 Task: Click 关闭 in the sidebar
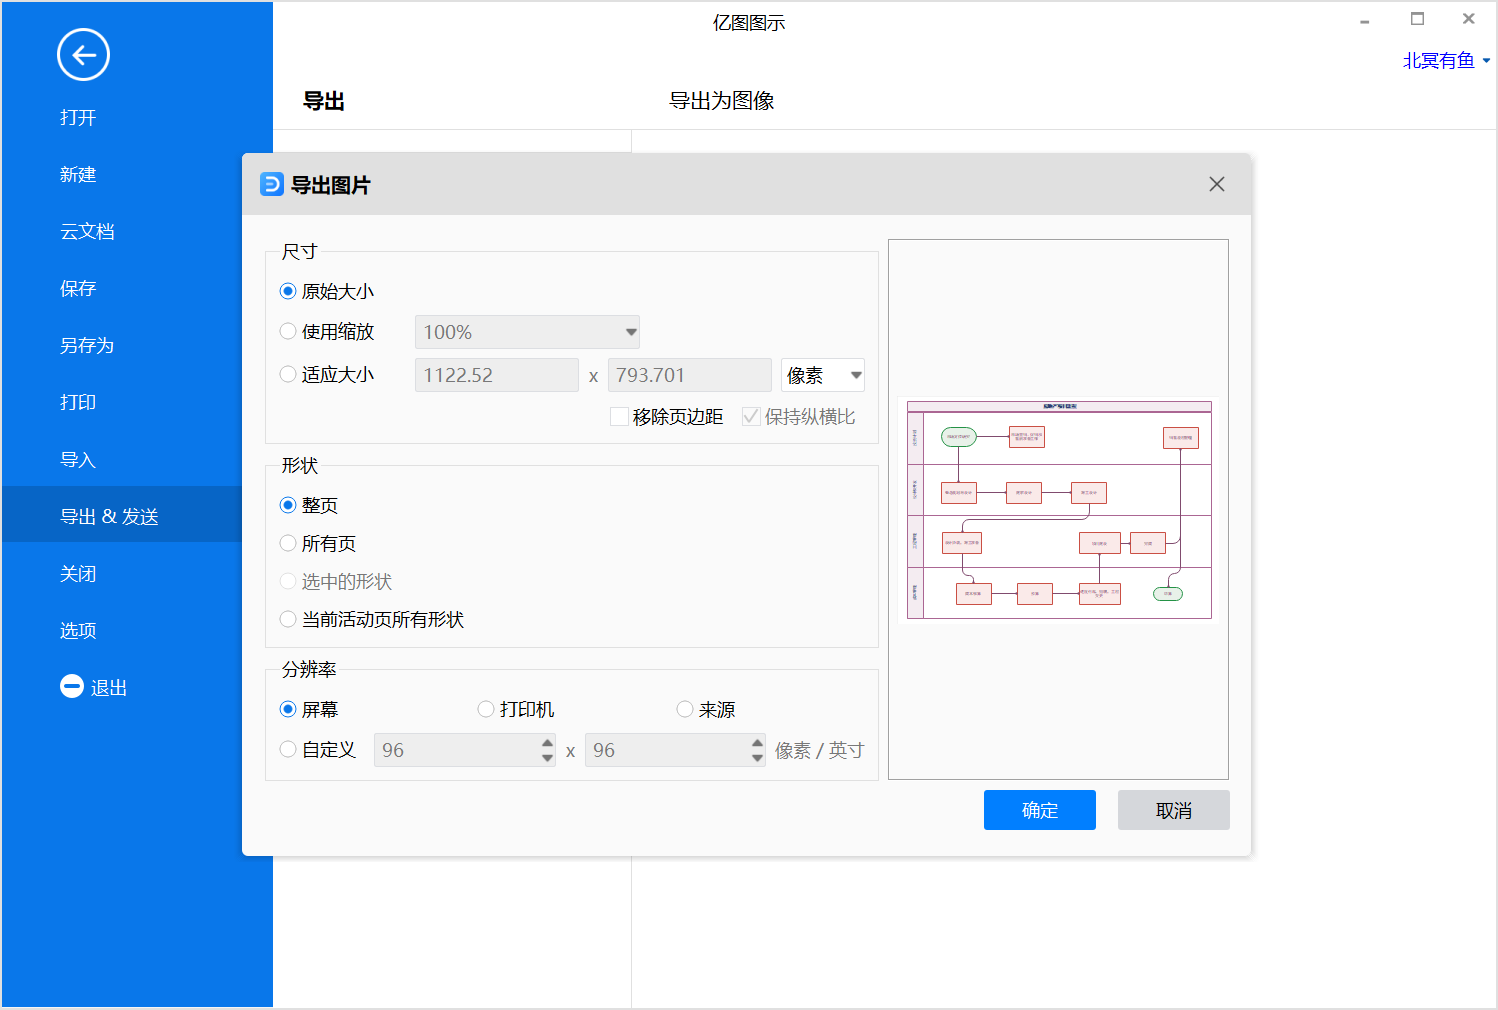tap(78, 574)
